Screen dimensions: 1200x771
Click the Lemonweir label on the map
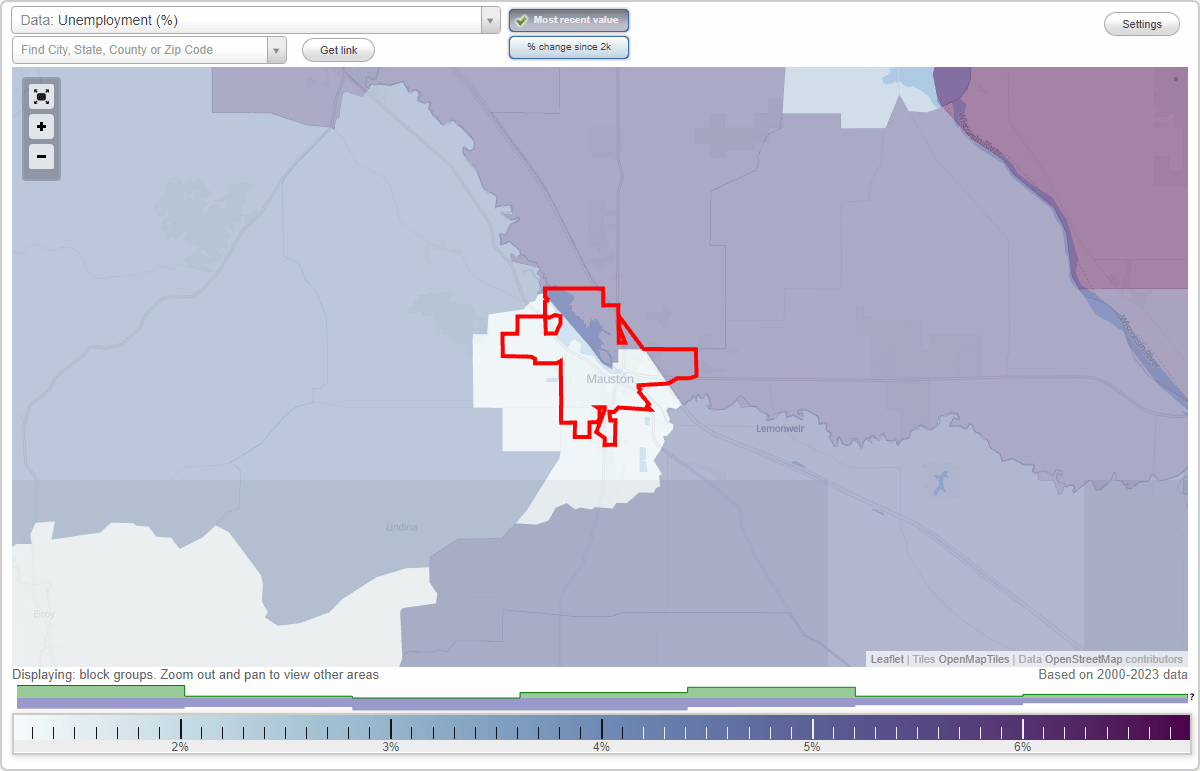click(x=781, y=428)
